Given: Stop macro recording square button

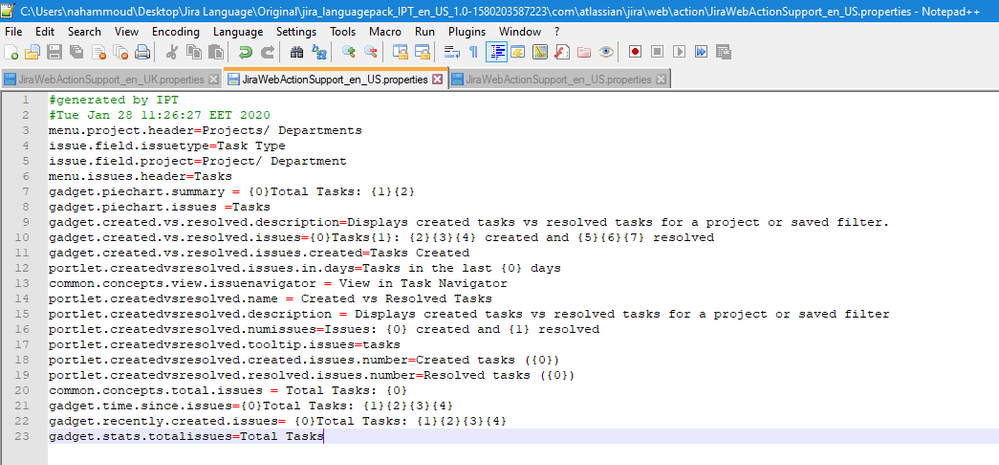Looking at the screenshot, I should tap(658, 52).
